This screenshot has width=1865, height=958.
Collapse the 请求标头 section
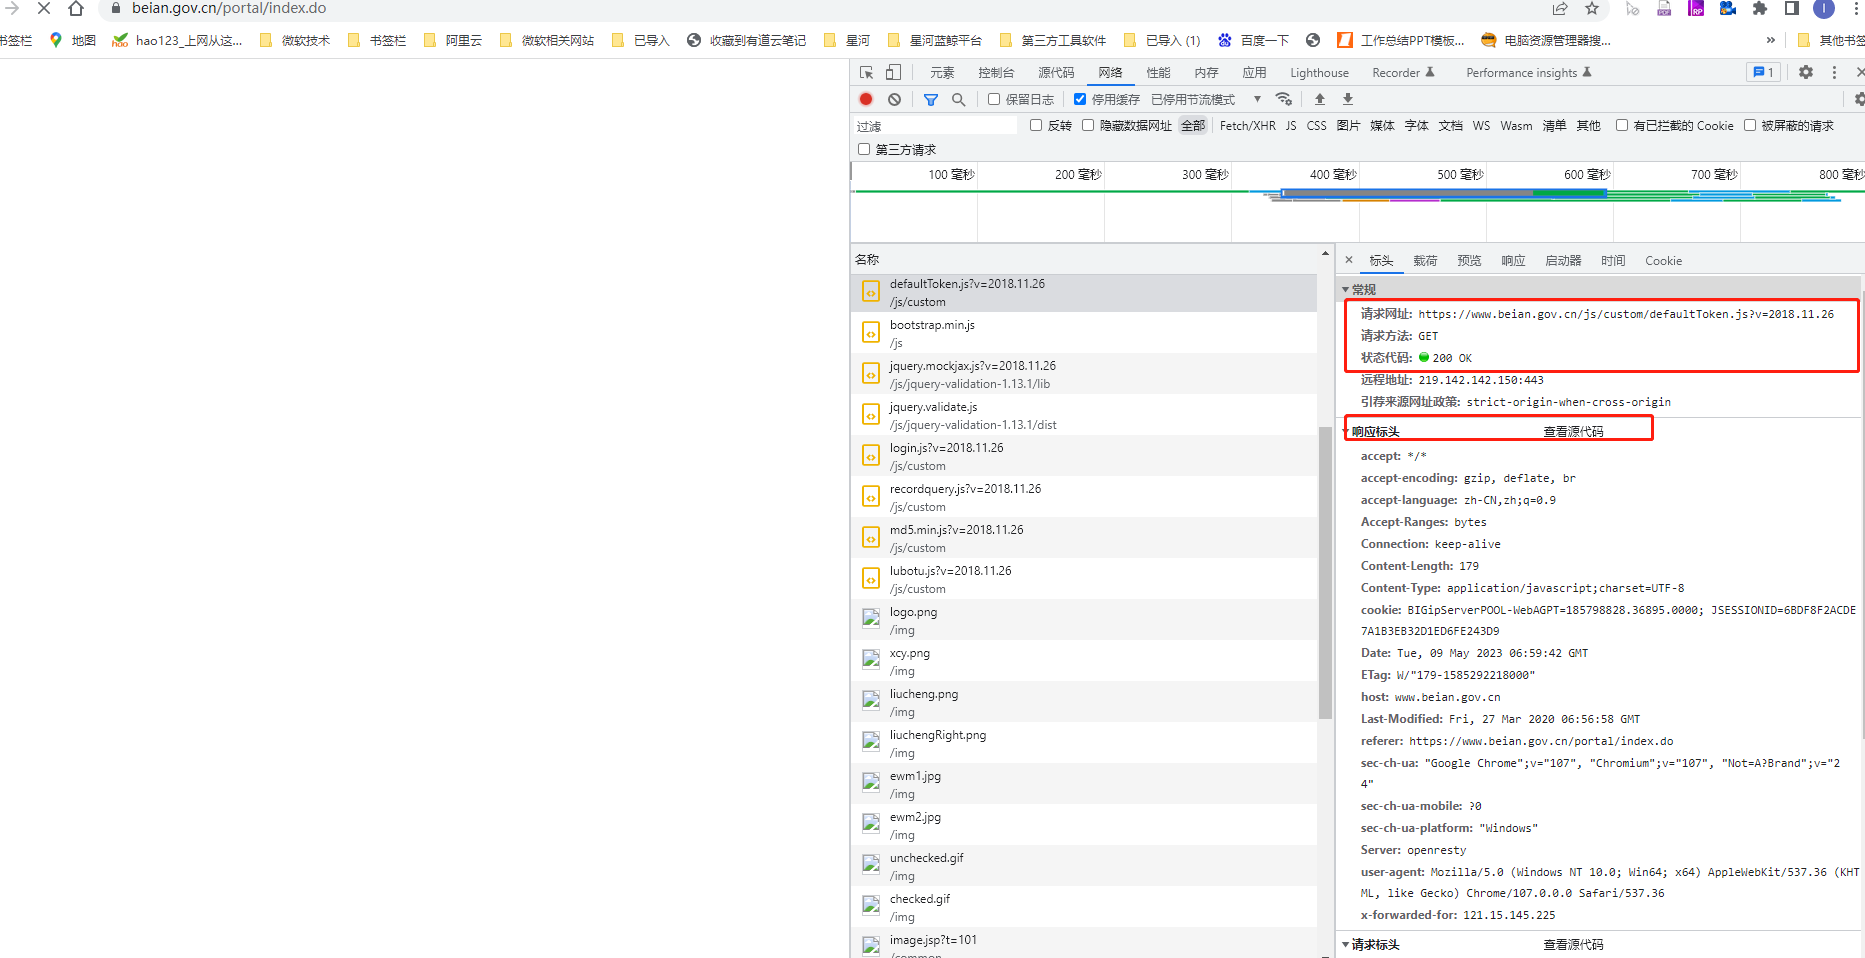(x=1346, y=944)
